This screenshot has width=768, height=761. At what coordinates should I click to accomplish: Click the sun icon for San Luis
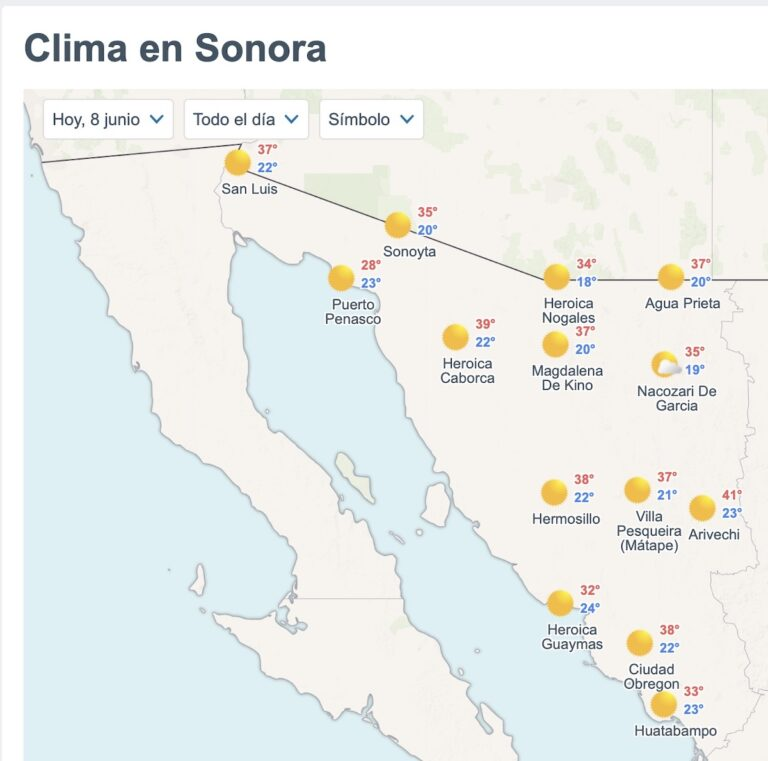pyautogui.click(x=238, y=163)
